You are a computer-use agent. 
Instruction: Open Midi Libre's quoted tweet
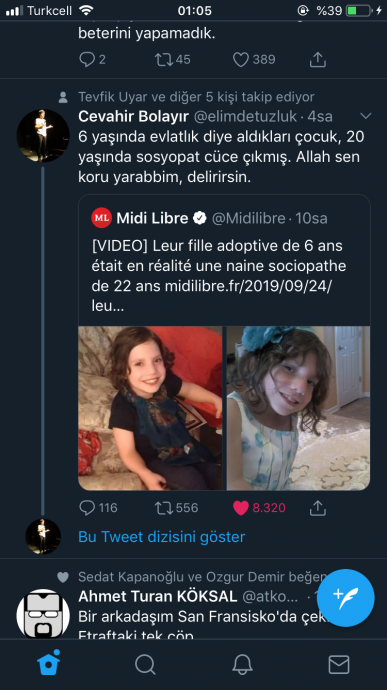224,260
